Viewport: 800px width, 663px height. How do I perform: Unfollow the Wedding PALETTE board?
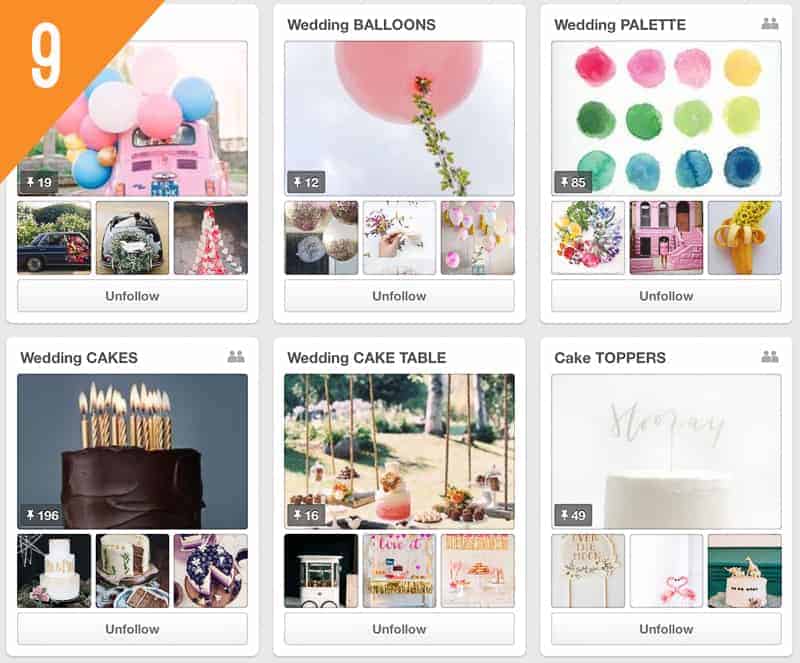pos(666,296)
